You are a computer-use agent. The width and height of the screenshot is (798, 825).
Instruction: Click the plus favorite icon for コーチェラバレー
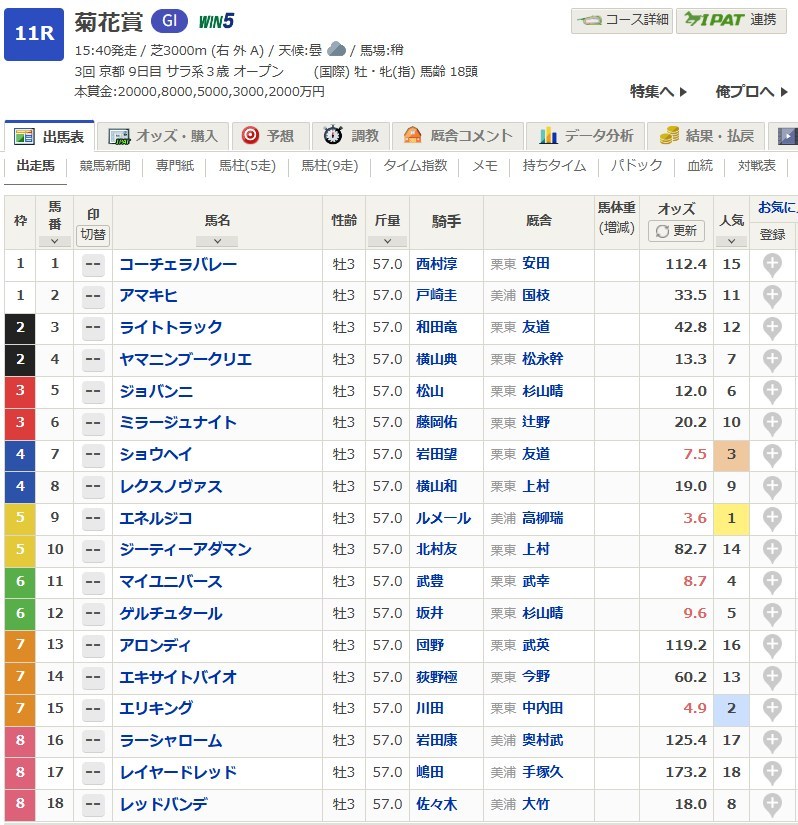coord(772,264)
